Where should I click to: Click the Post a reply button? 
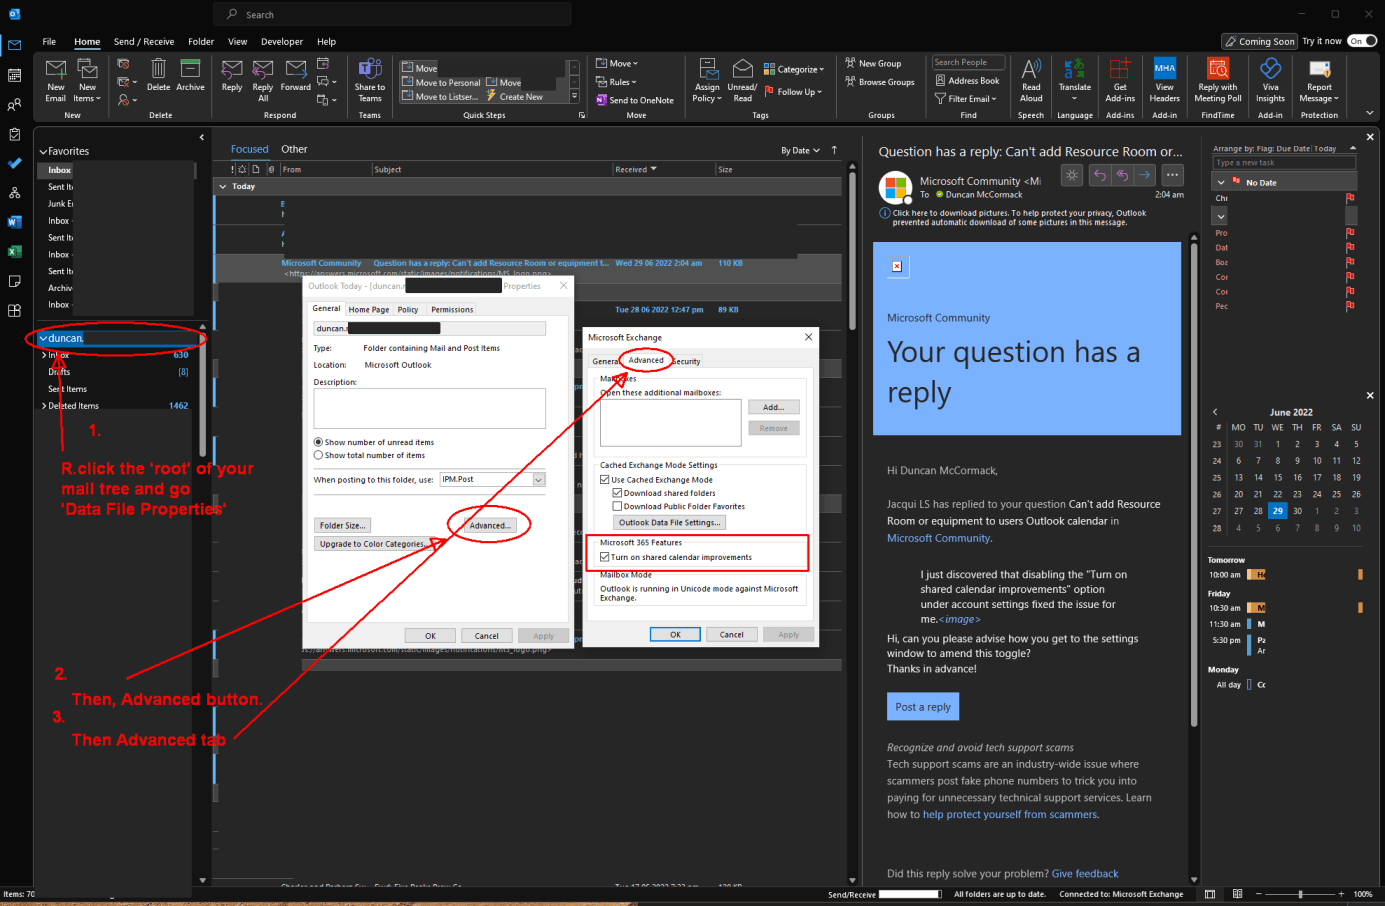point(923,707)
